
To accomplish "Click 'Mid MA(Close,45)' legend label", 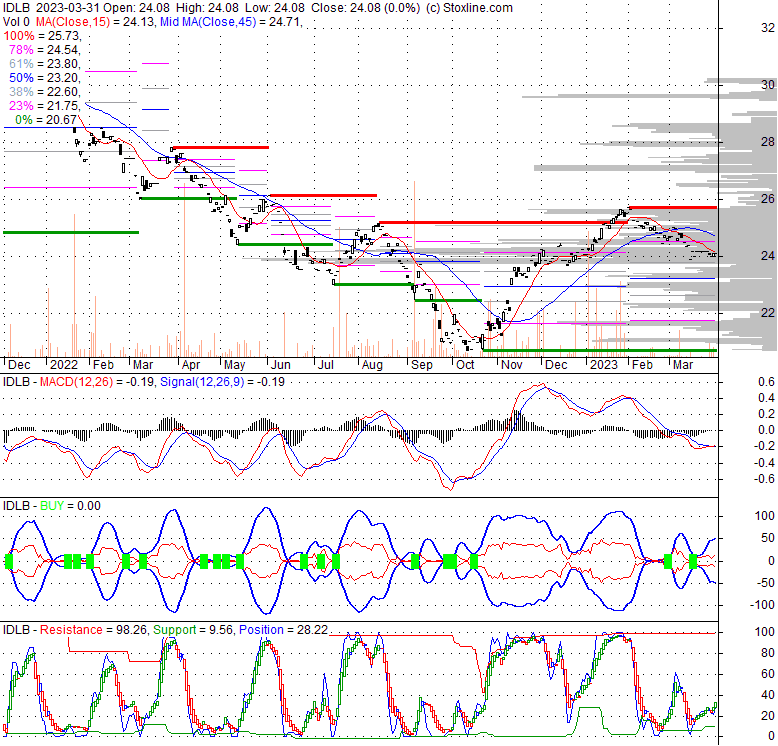I will 208,22.
